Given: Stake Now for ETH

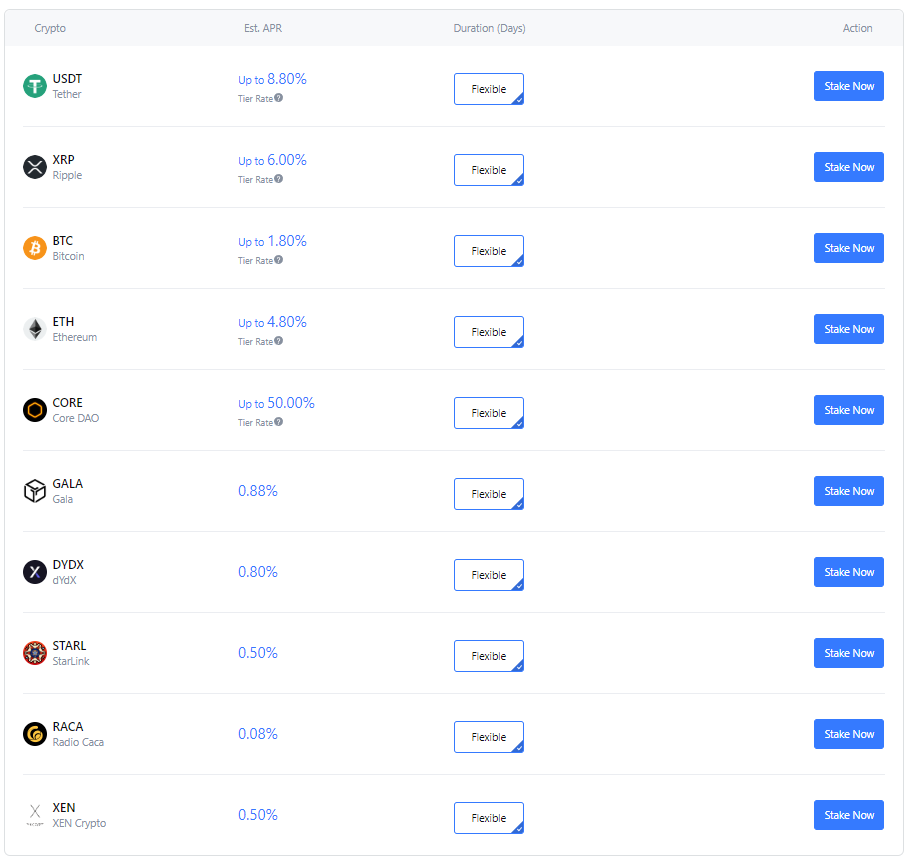Looking at the screenshot, I should click(x=849, y=329).
